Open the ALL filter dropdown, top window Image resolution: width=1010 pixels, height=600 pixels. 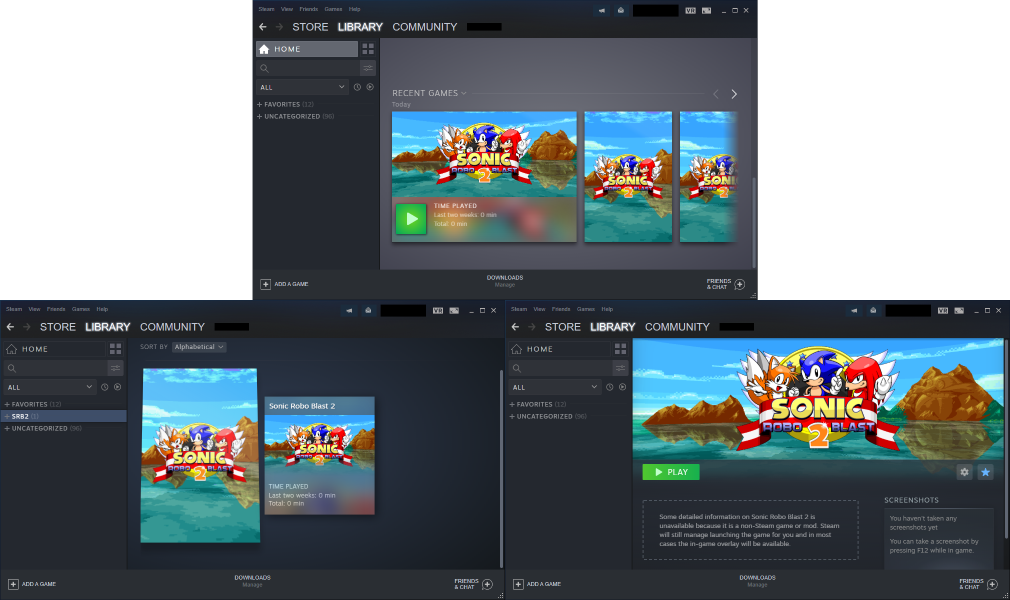[302, 87]
